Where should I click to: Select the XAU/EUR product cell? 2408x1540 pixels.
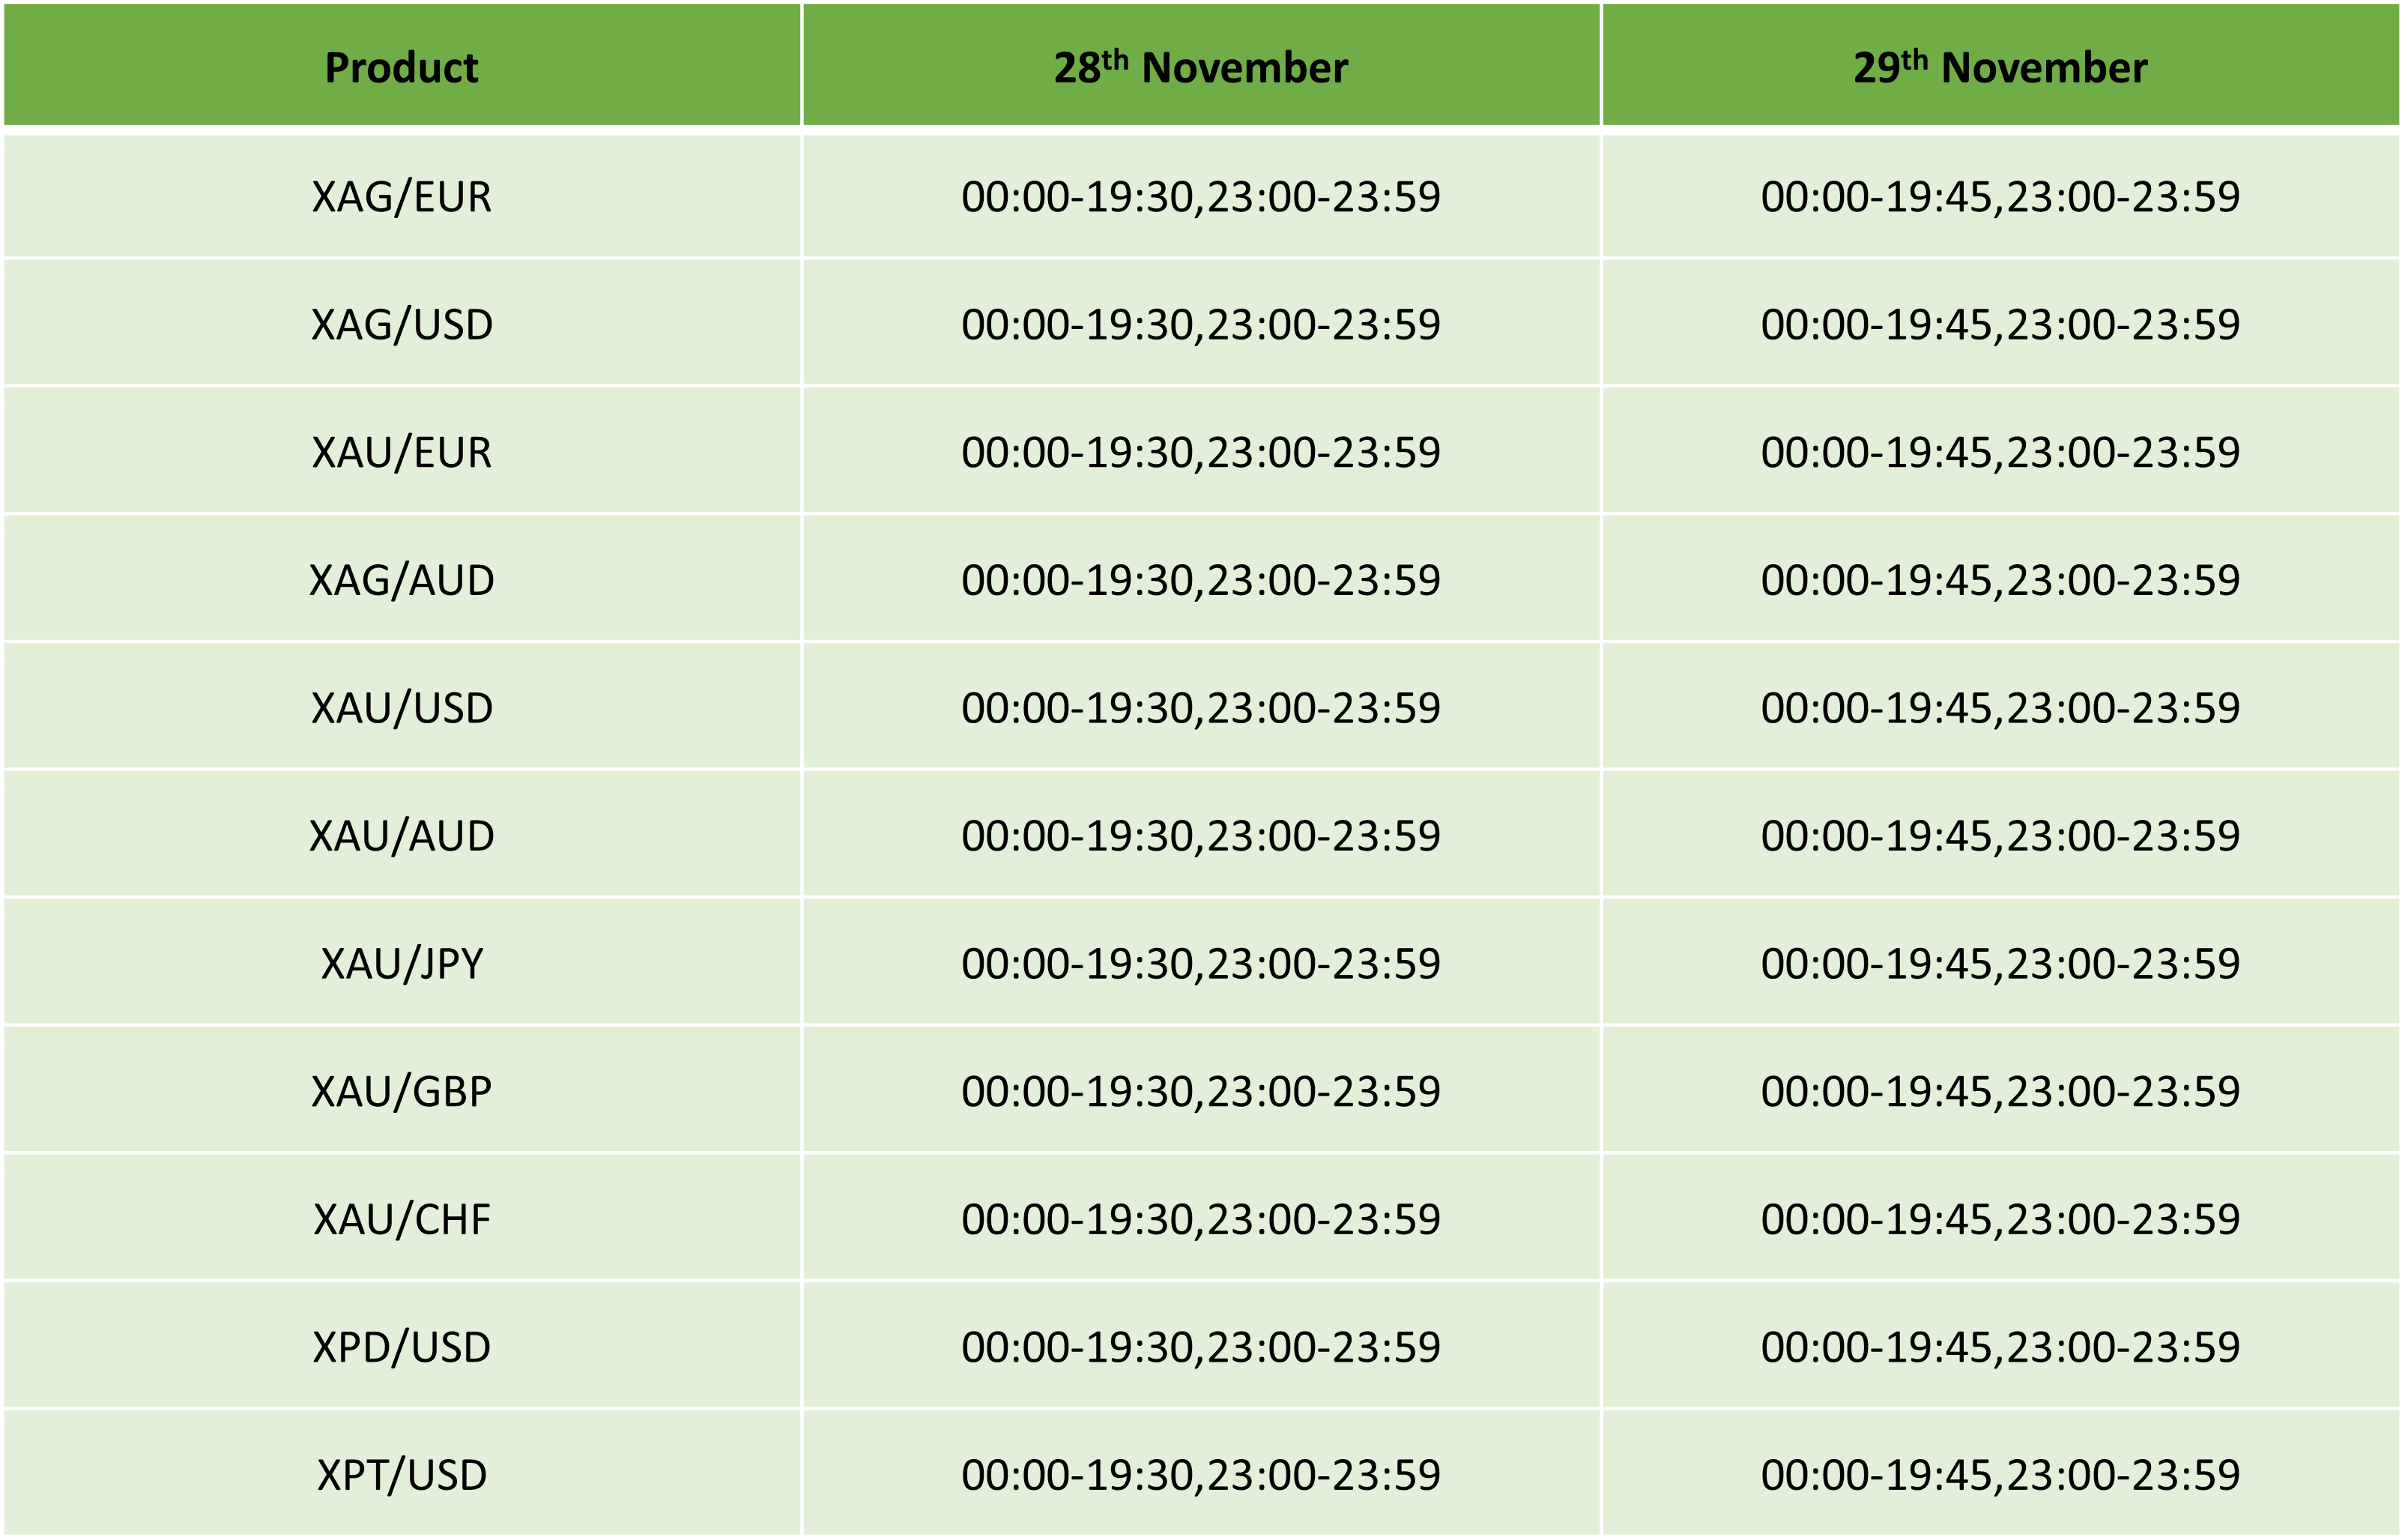[x=401, y=452]
